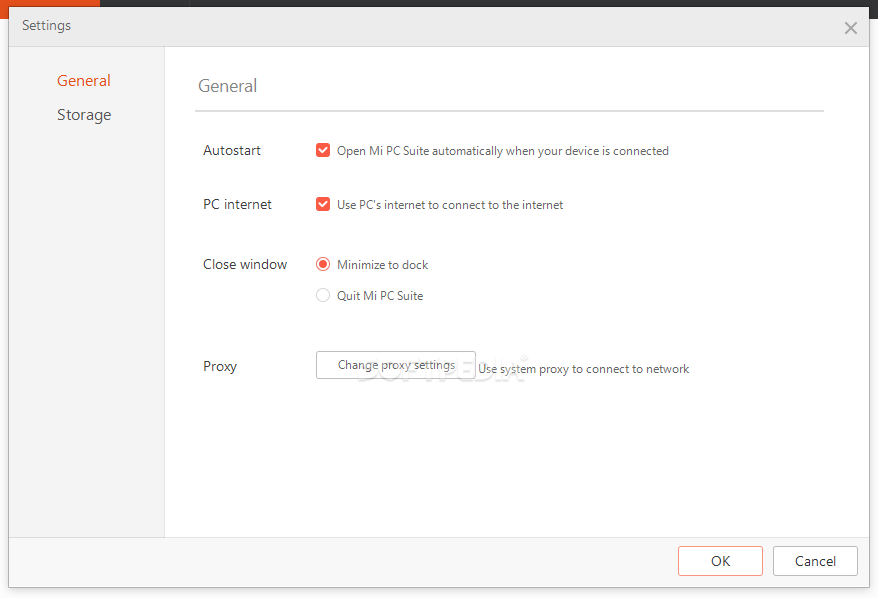Image resolution: width=878 pixels, height=598 pixels.
Task: Click the Proxy label
Action: coord(220,366)
